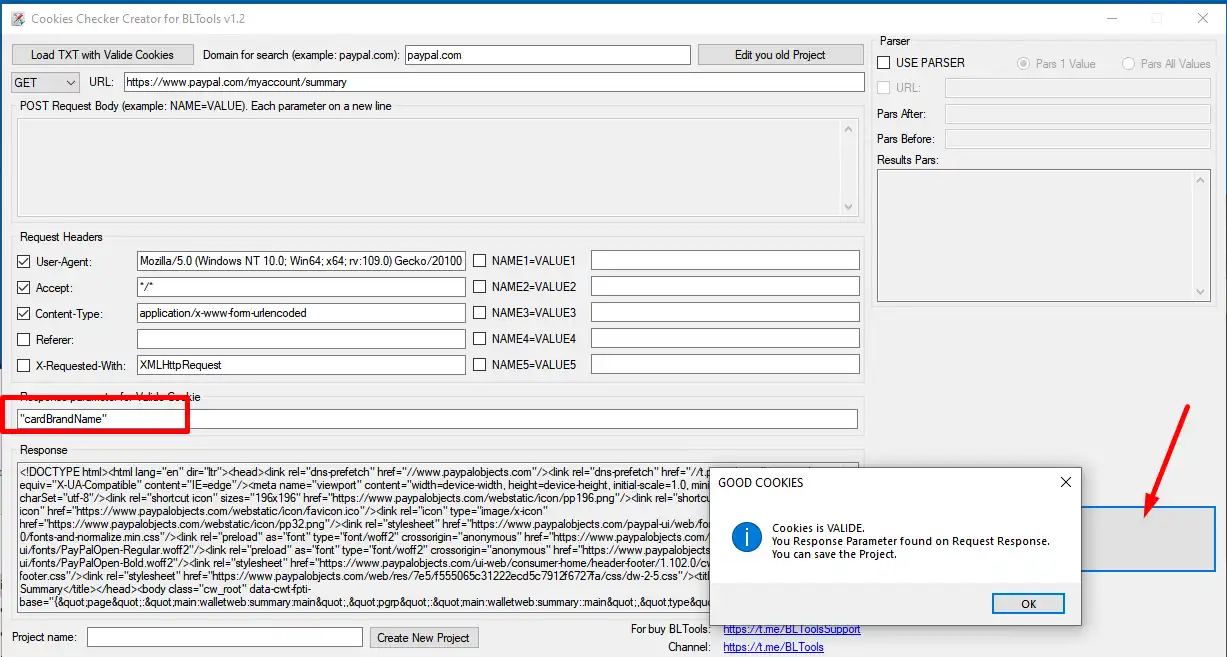Select the Pars 1 Value radio button
This screenshot has height=657, width=1227.
click(x=1023, y=64)
